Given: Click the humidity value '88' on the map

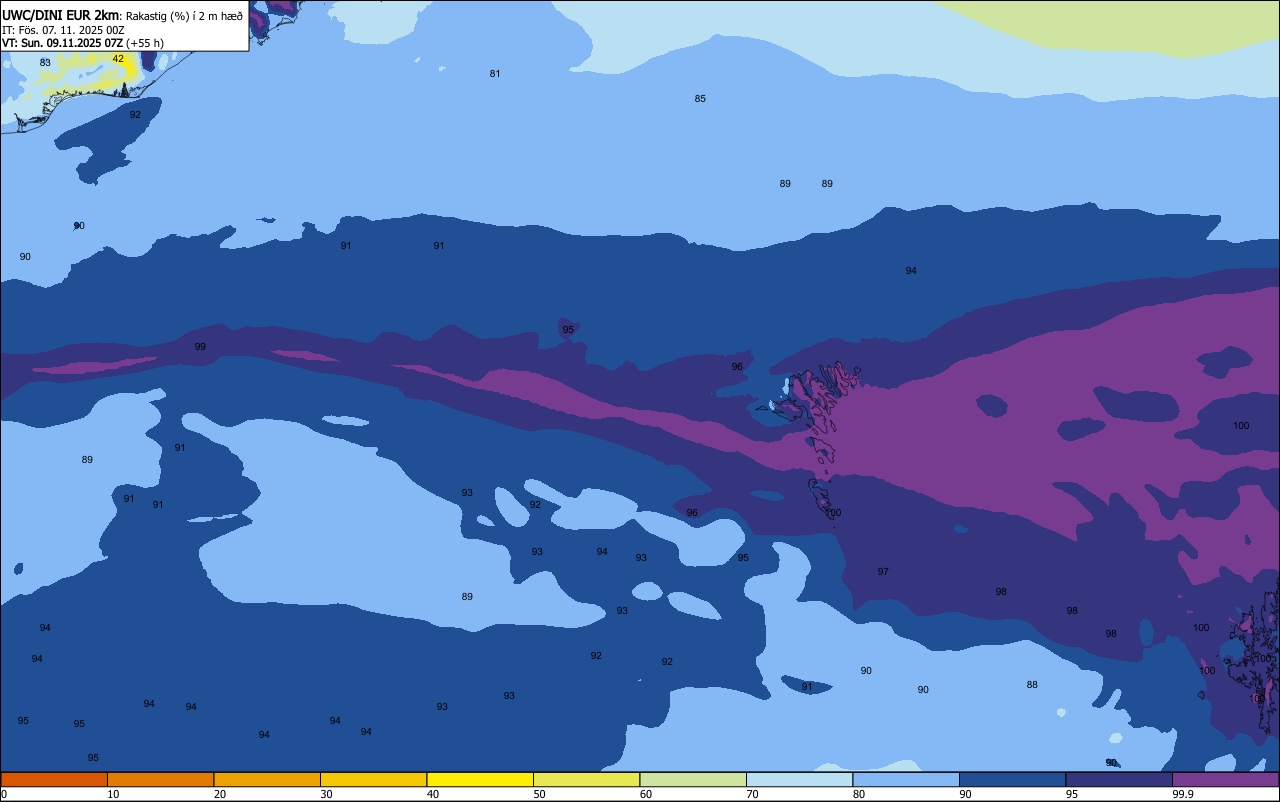Looking at the screenshot, I should pyautogui.click(x=1032, y=685).
